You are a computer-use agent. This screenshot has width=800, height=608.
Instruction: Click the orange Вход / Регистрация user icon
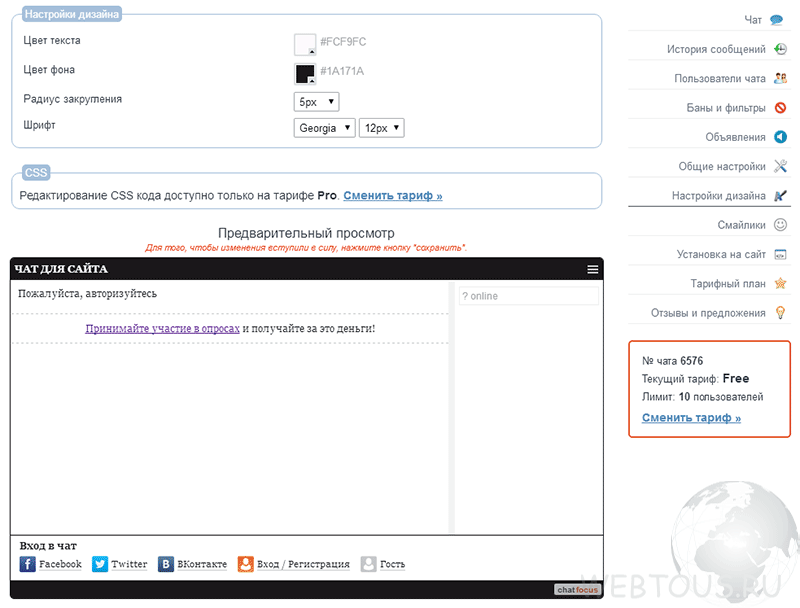pos(245,564)
